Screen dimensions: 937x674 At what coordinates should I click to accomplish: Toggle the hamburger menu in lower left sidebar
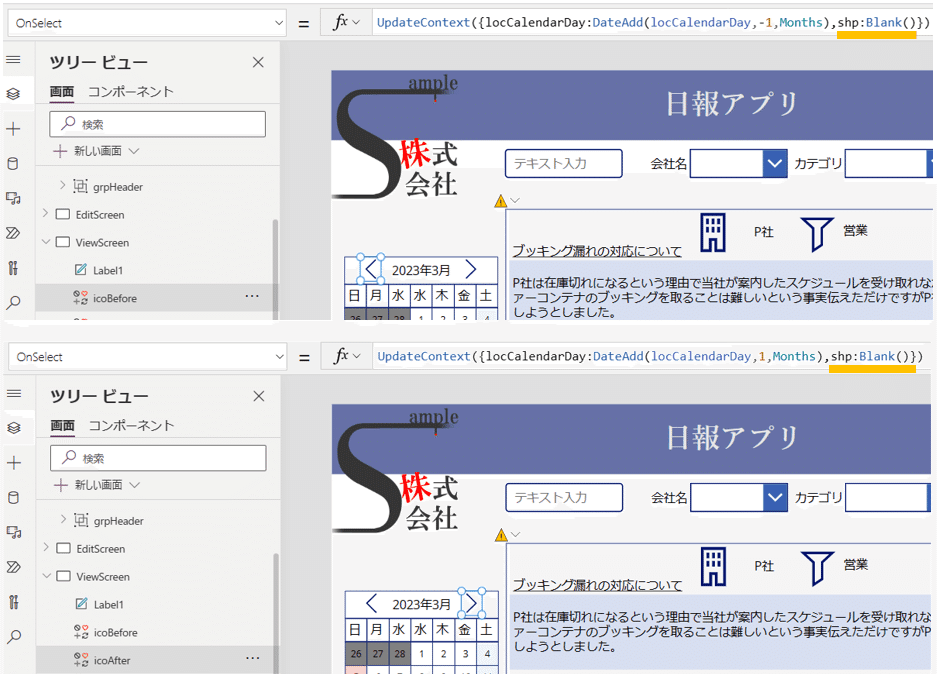tap(14, 394)
